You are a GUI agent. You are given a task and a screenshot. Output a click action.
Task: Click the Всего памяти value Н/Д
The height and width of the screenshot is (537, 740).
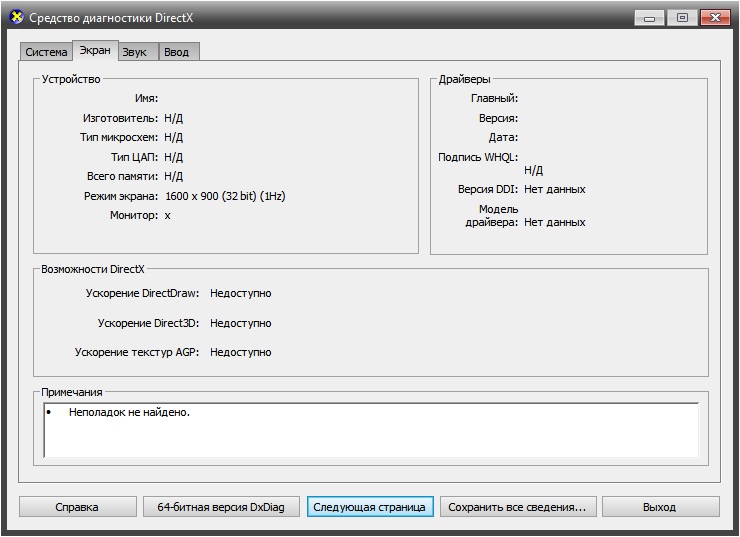(173, 176)
